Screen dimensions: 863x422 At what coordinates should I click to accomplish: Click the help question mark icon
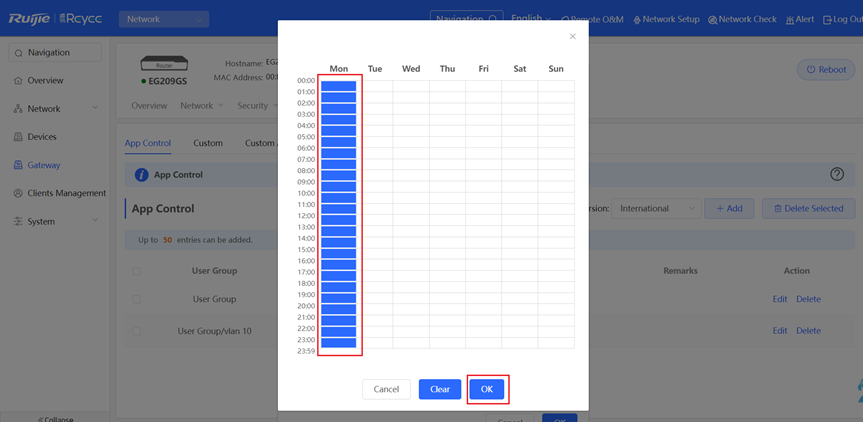[837, 174]
